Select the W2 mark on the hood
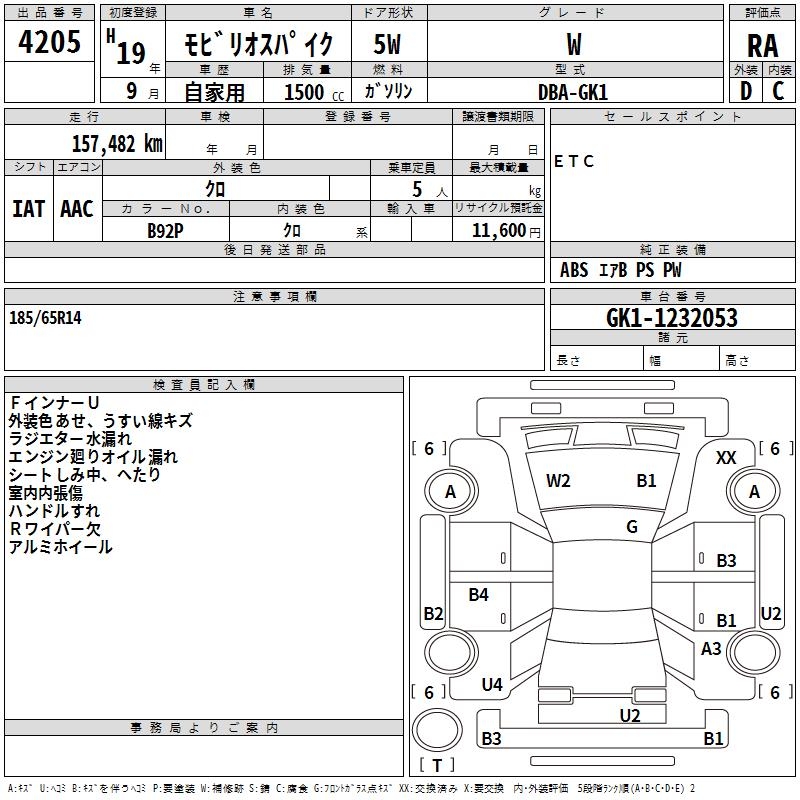This screenshot has height=800, width=800. click(x=558, y=481)
